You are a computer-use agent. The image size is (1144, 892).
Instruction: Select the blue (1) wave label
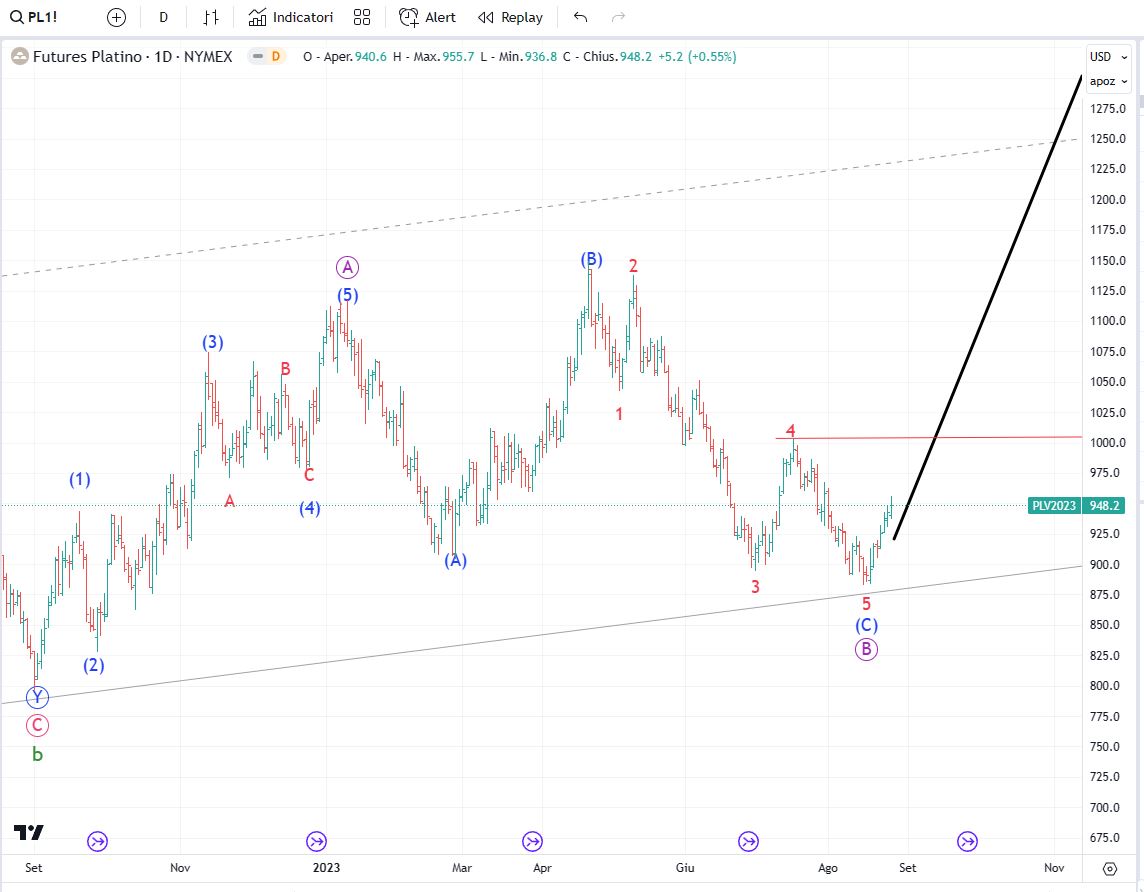coord(80,479)
